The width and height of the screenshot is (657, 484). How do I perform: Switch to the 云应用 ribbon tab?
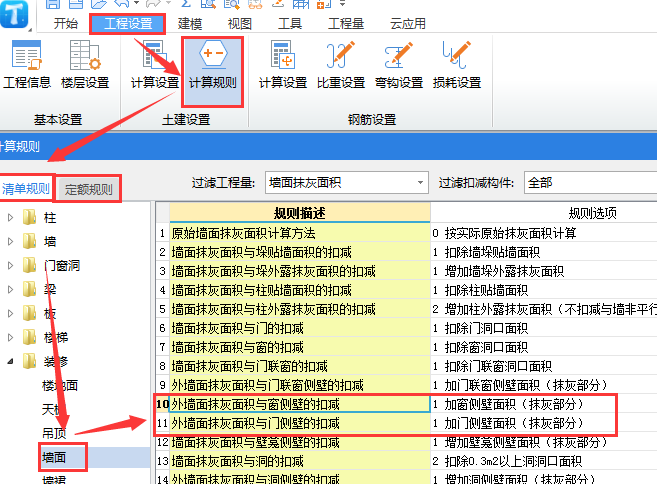point(408,23)
